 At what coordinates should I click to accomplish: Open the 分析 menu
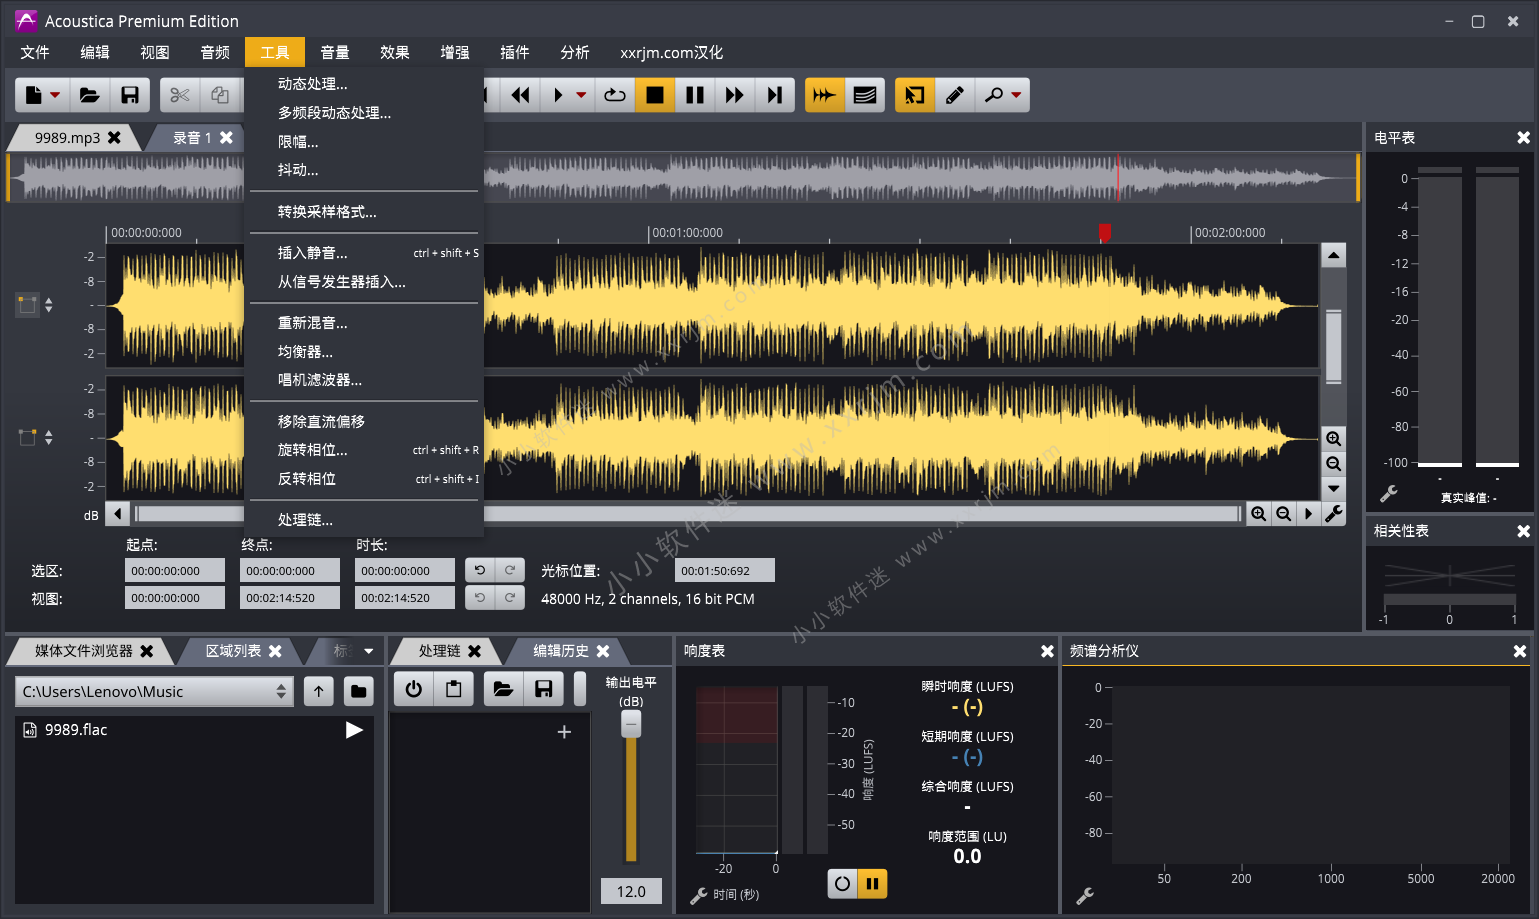coord(575,52)
